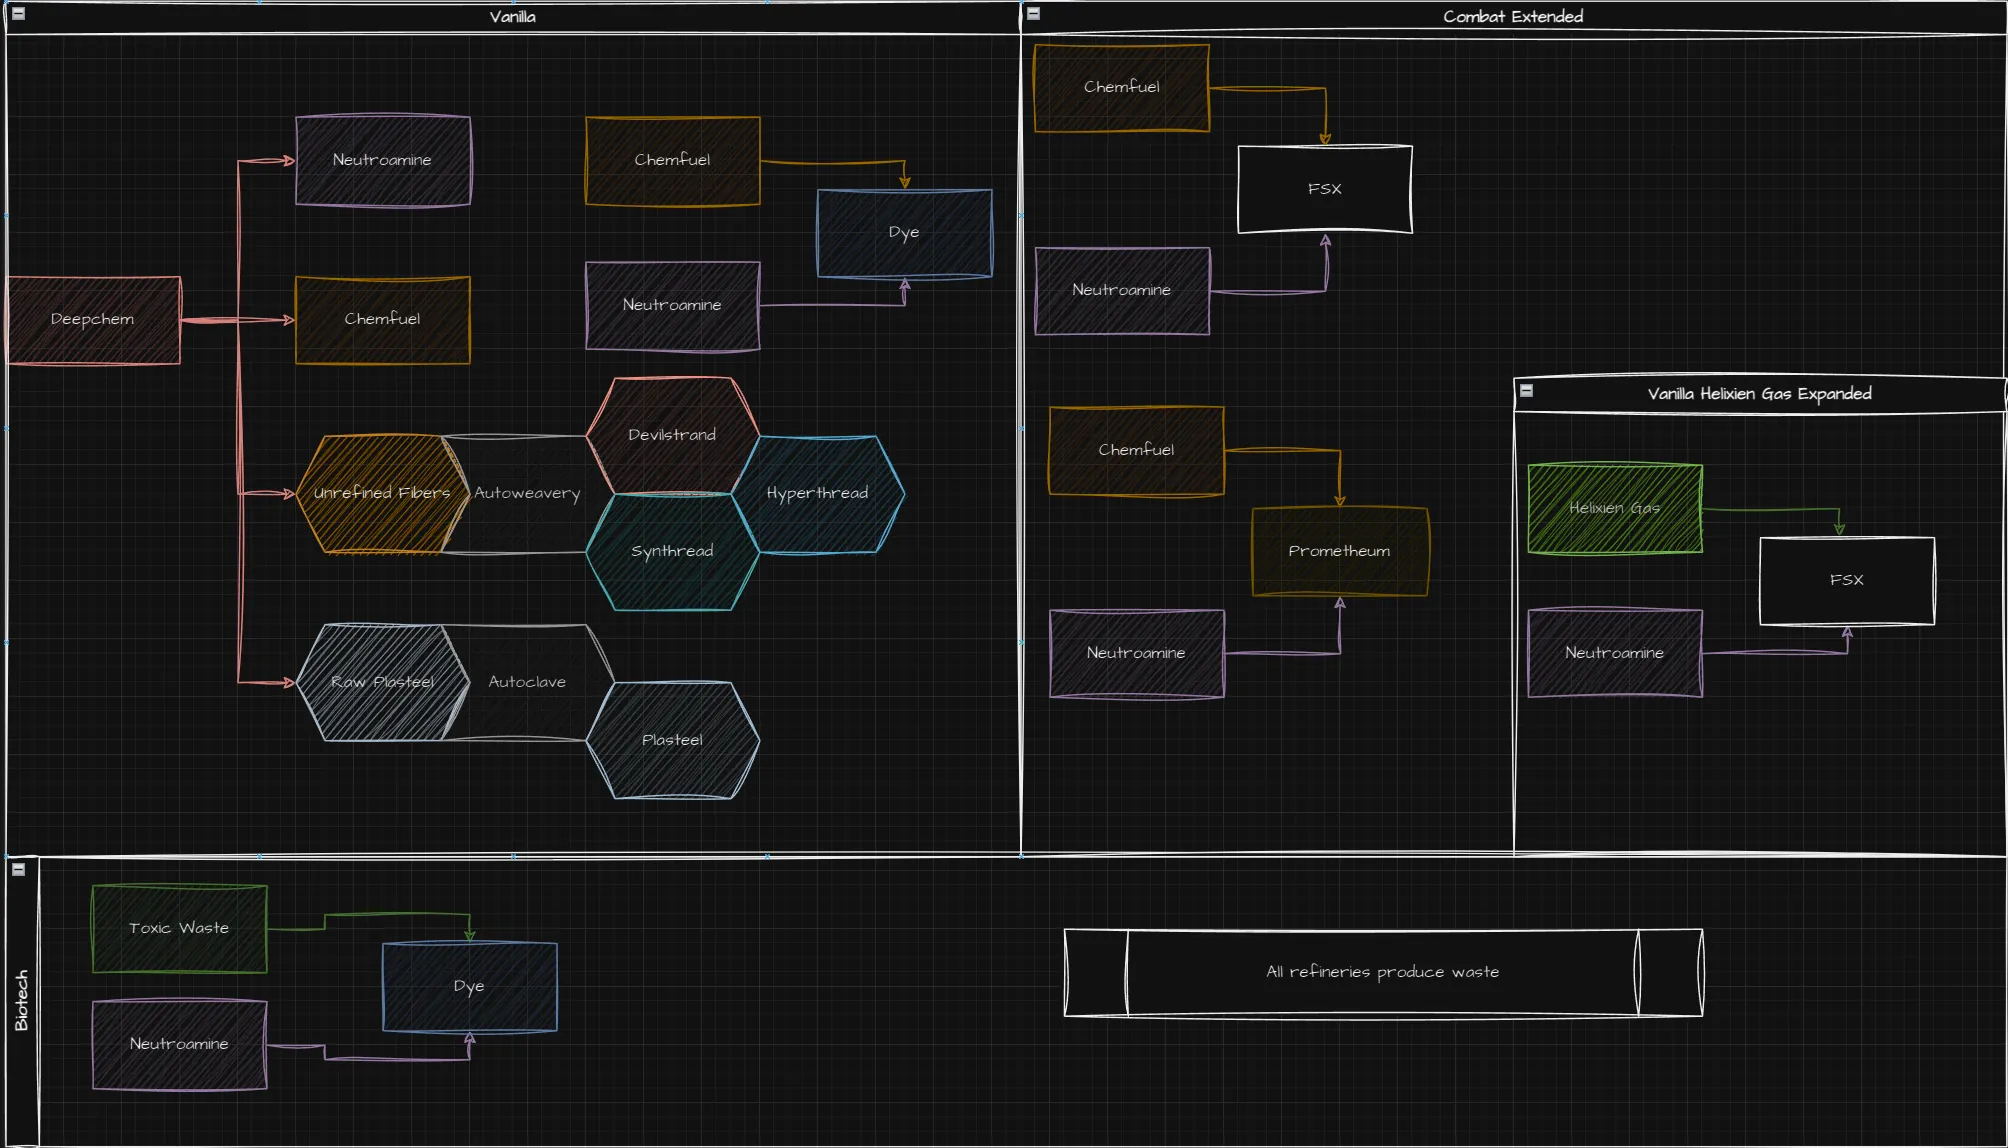Select the 'All refineries produce waste' note
This screenshot has width=2008, height=1148.
pyautogui.click(x=1382, y=972)
